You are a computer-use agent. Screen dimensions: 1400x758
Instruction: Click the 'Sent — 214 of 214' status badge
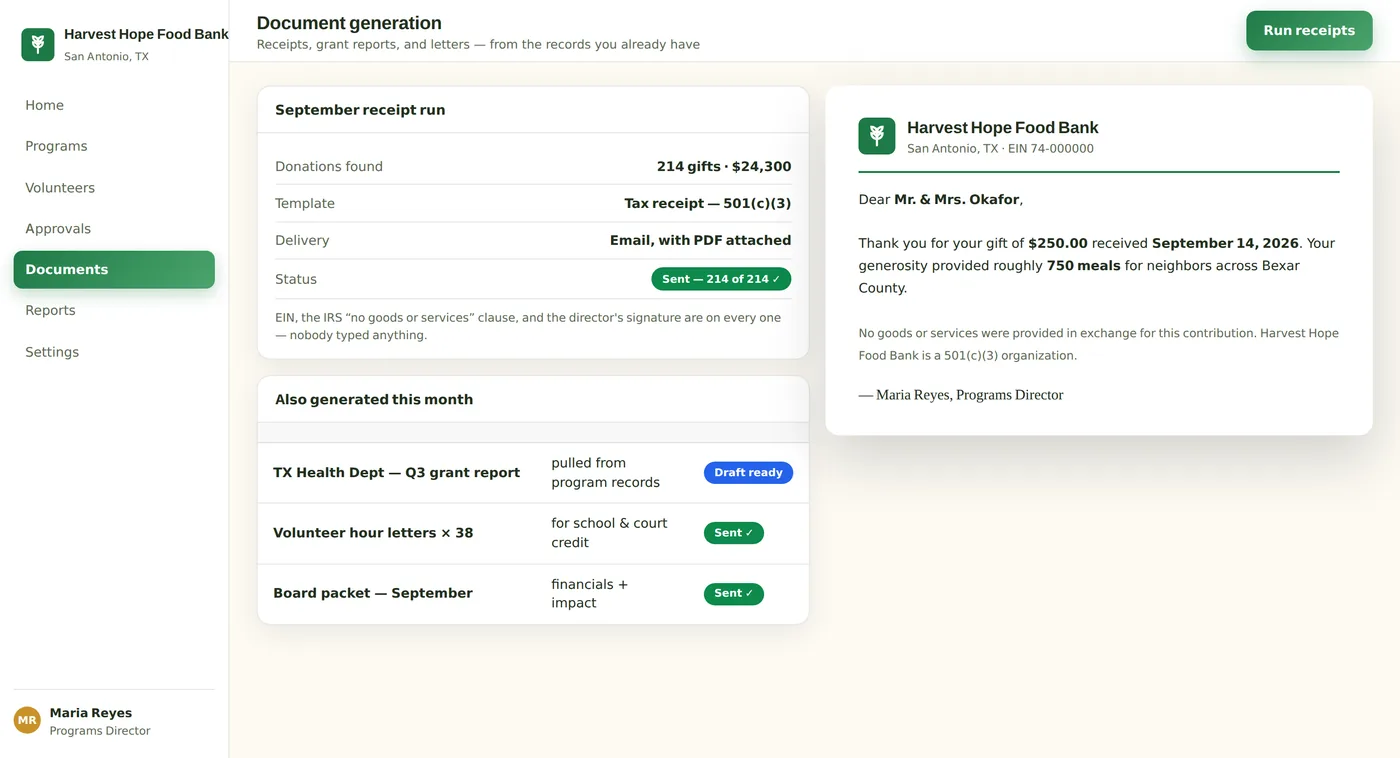pyautogui.click(x=721, y=279)
